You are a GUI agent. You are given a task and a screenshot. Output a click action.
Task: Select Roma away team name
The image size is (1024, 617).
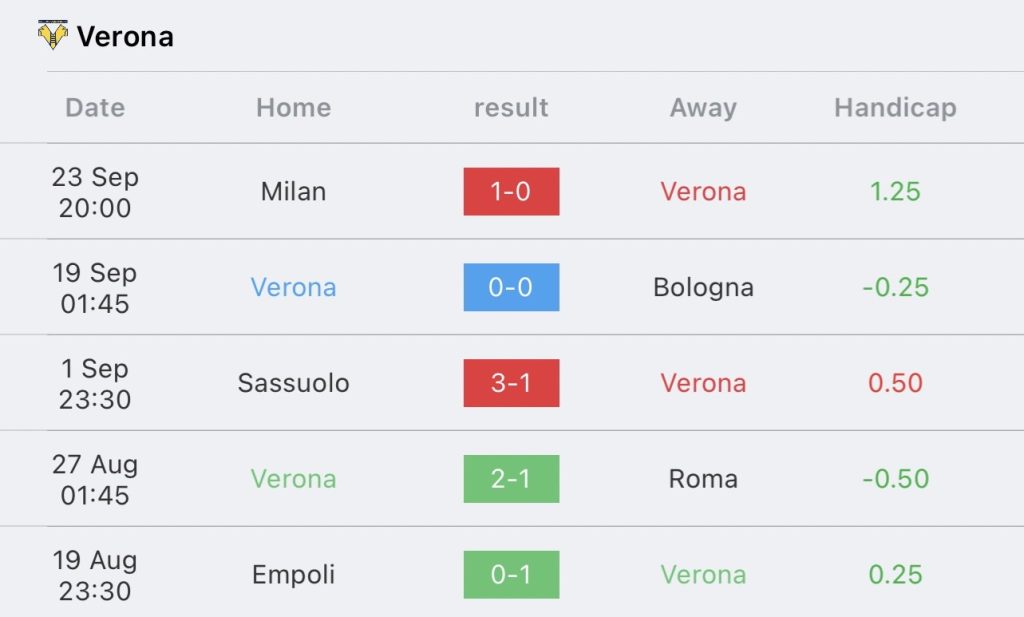(703, 479)
